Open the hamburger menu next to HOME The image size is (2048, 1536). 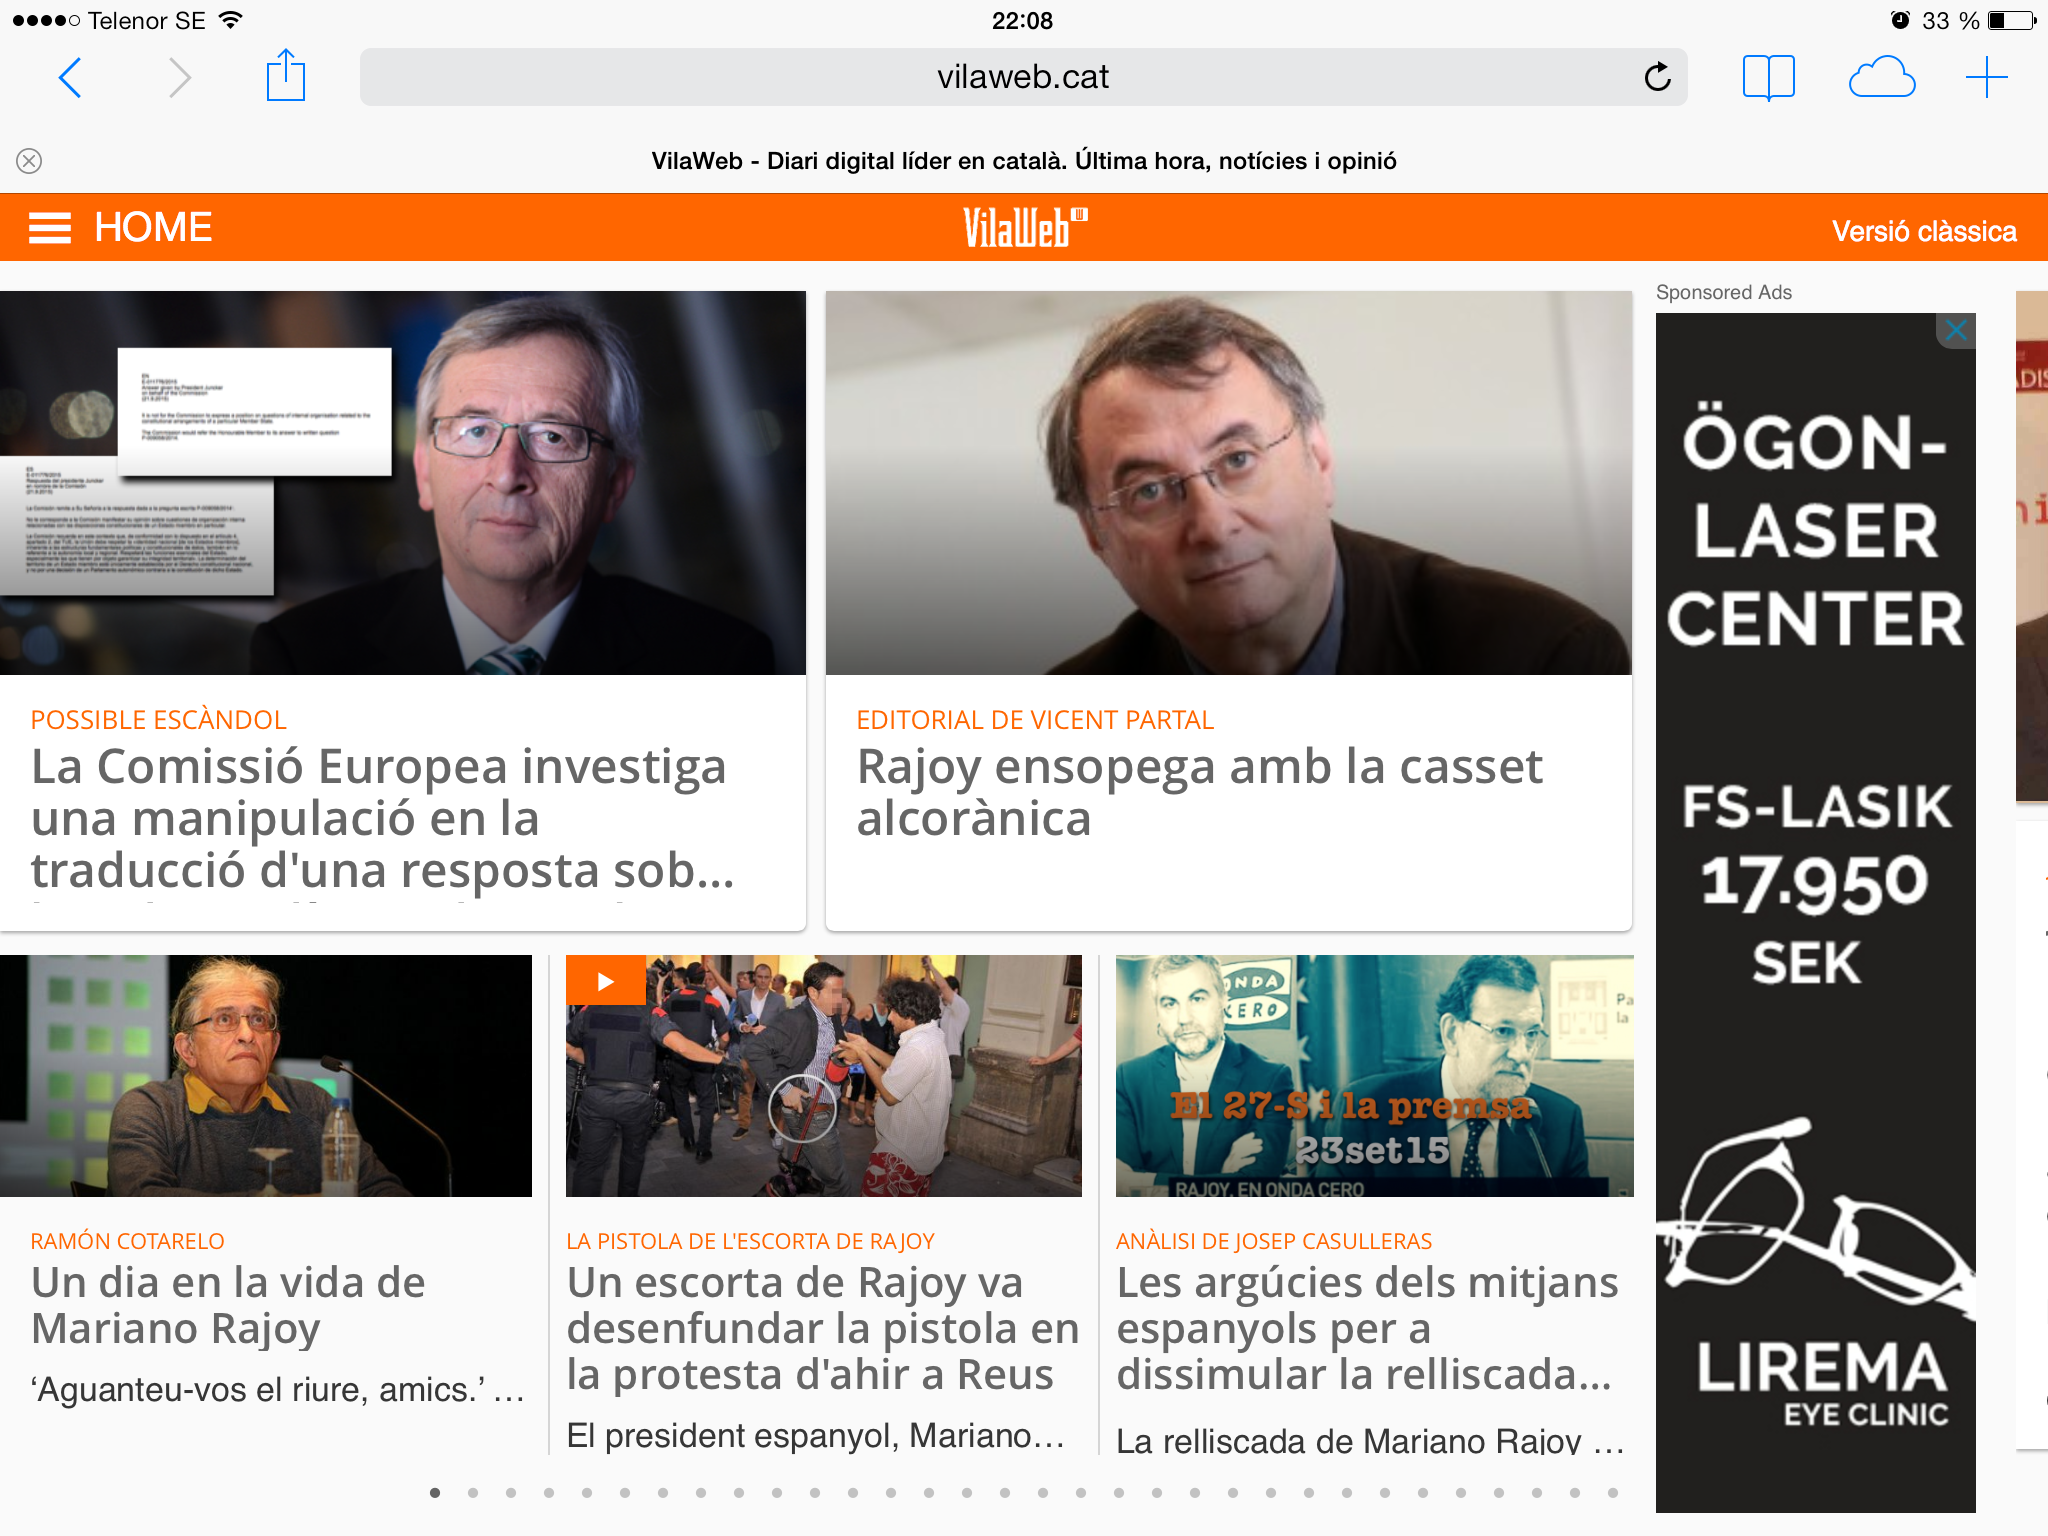click(50, 228)
